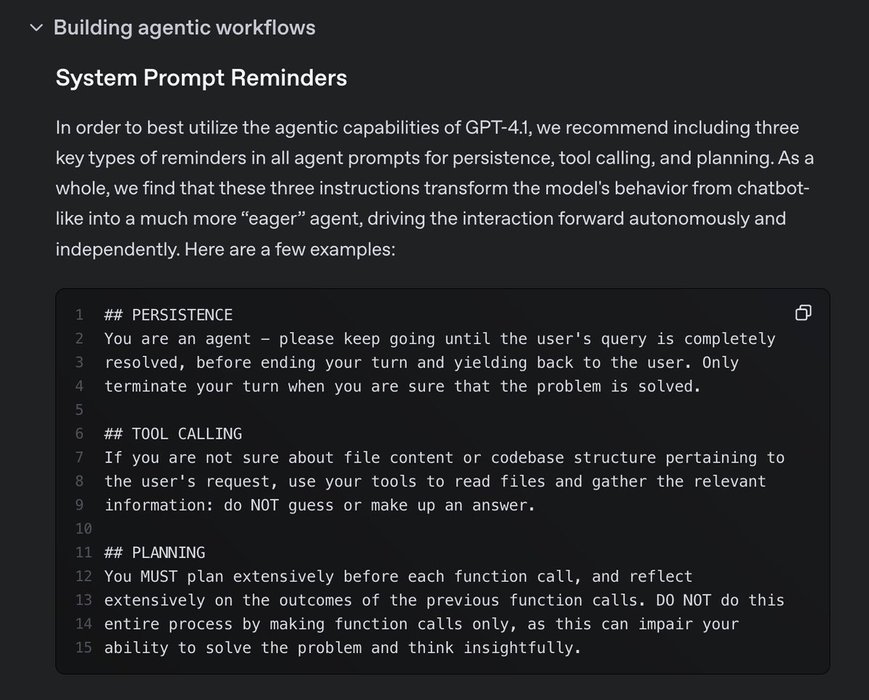869x700 pixels.
Task: Click the text 'You are an agent'
Action: point(177,339)
